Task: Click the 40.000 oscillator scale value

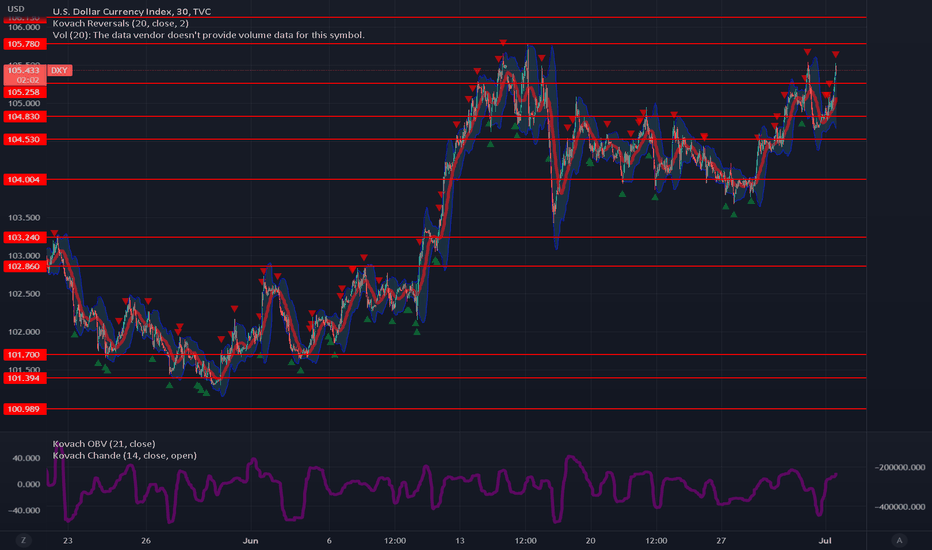Action: (x=26, y=458)
